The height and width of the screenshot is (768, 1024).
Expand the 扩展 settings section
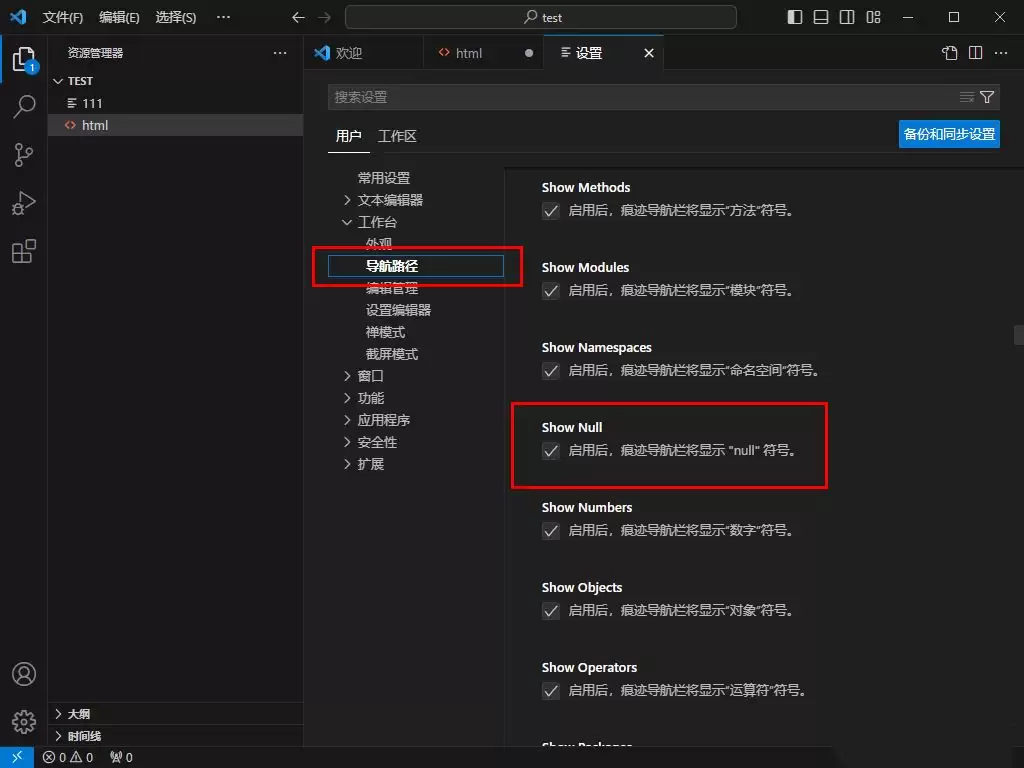(x=369, y=463)
